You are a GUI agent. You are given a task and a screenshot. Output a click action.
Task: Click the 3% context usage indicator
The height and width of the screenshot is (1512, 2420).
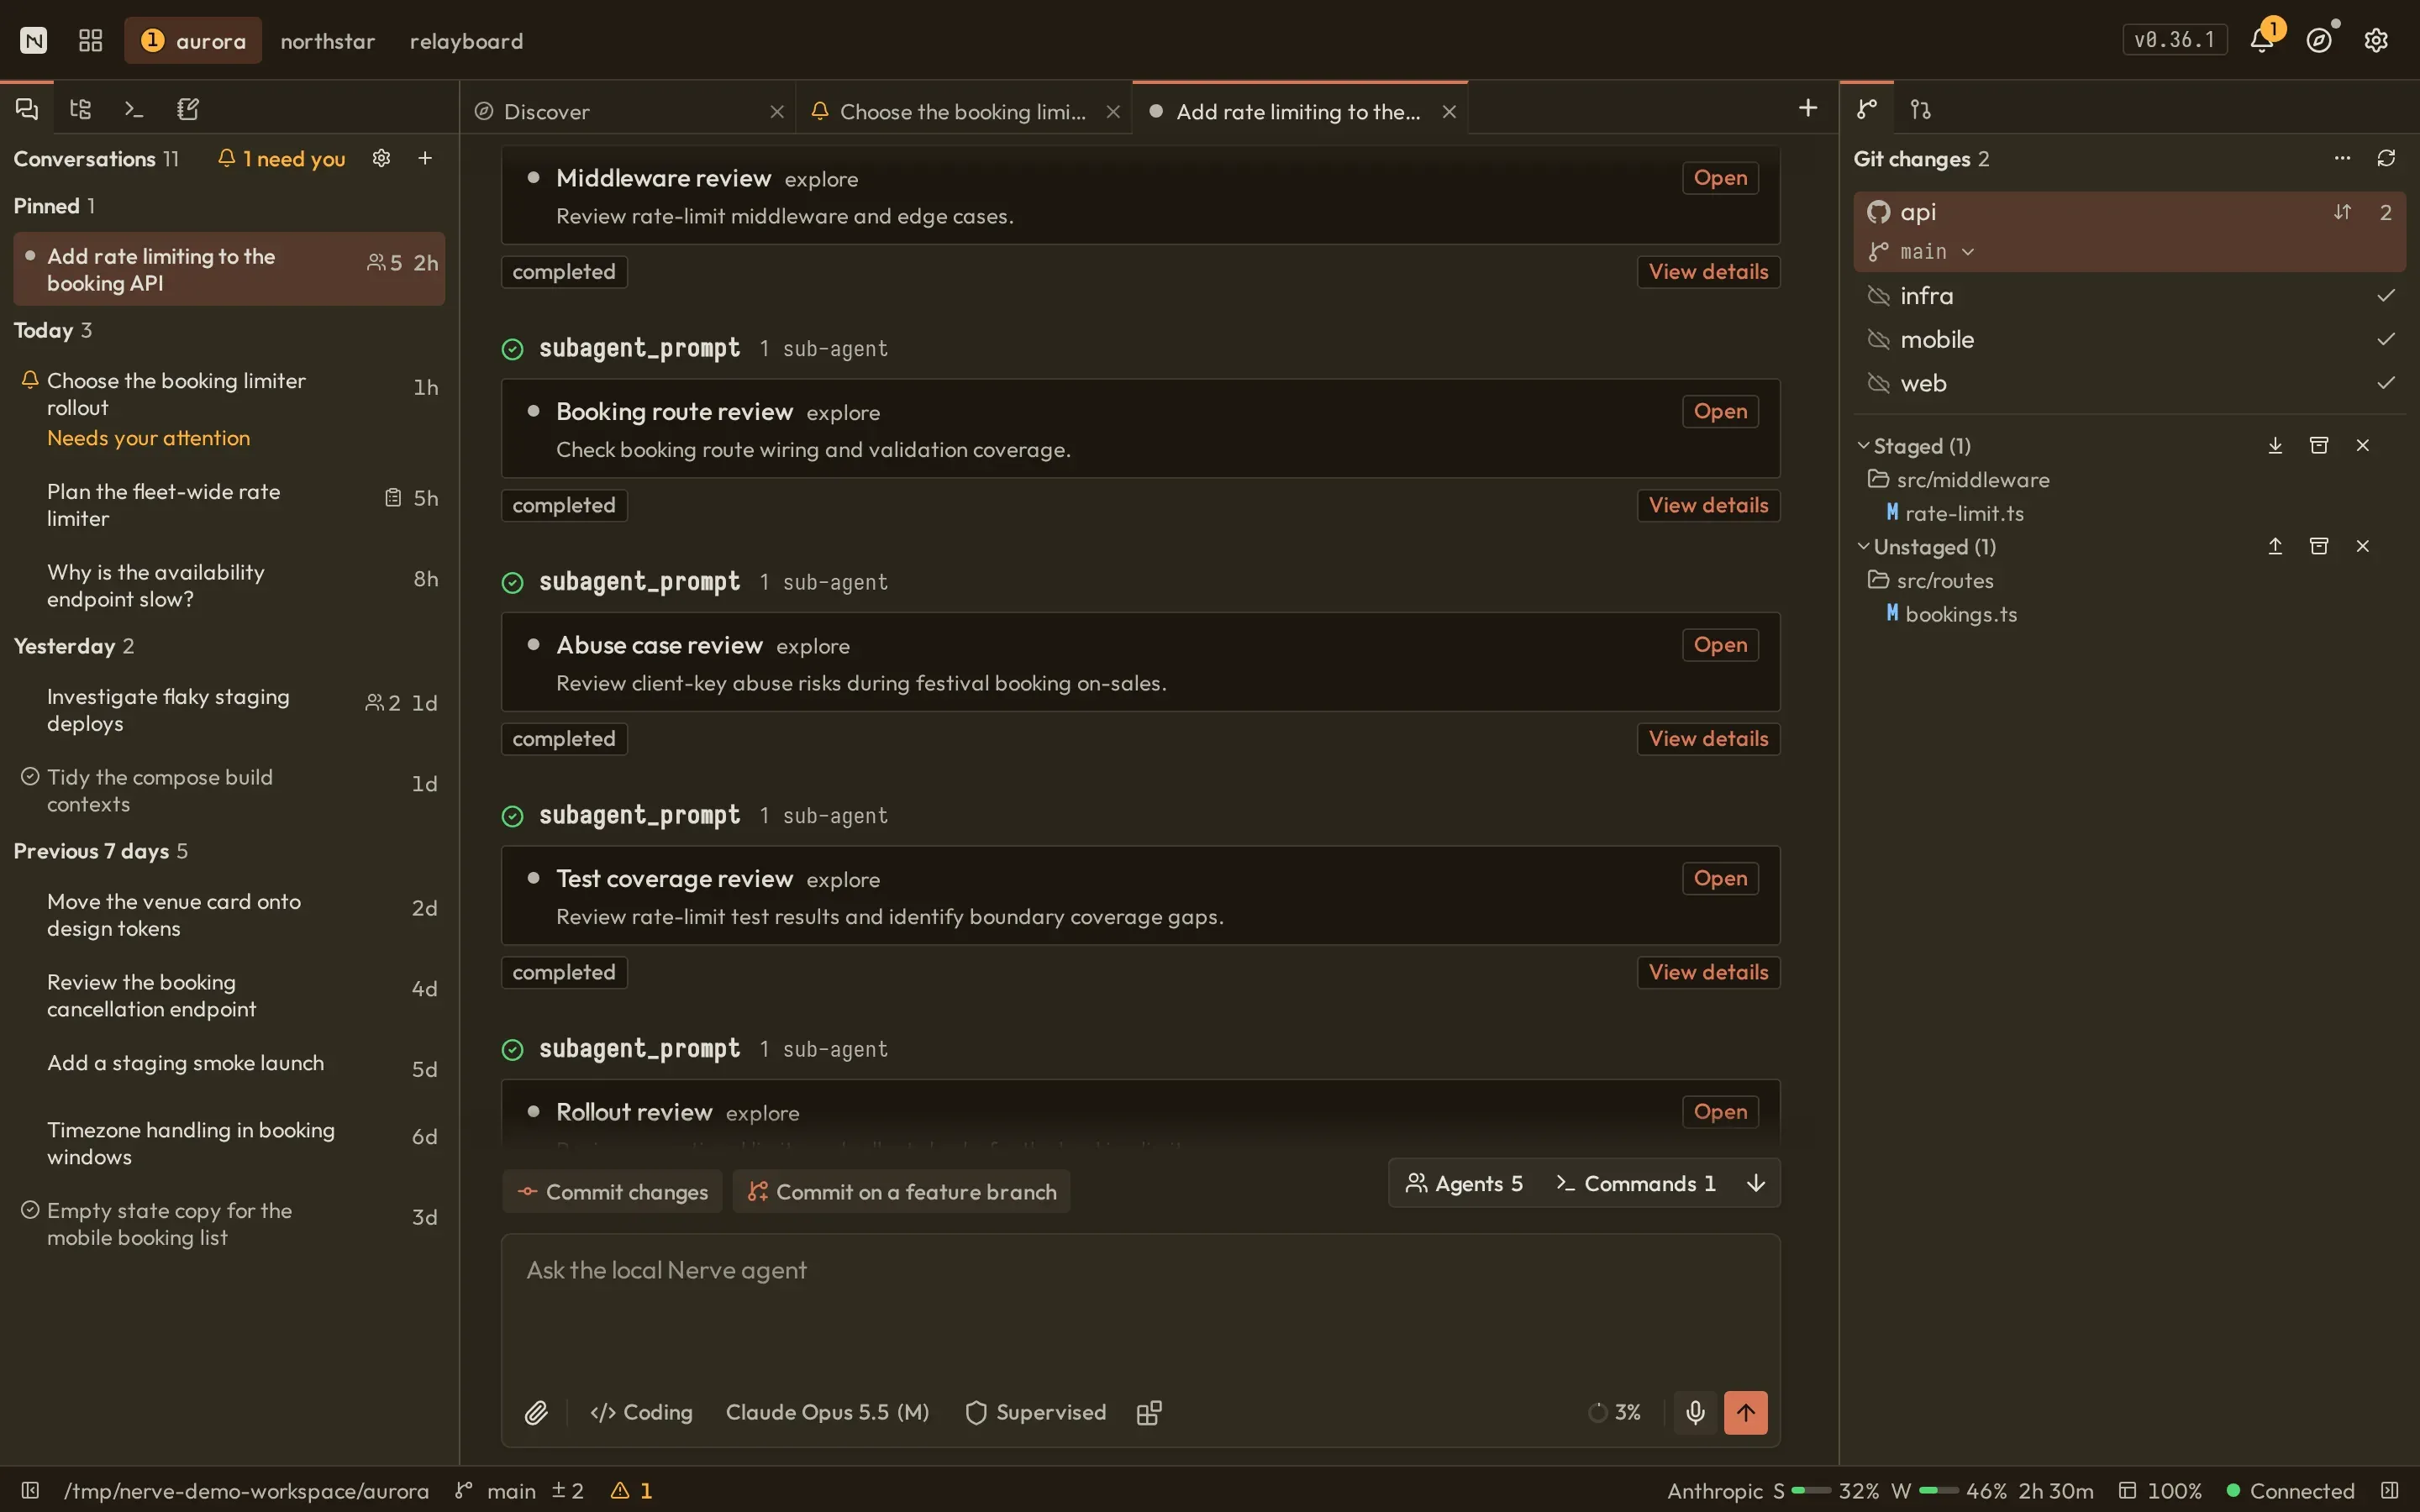coord(1615,1412)
